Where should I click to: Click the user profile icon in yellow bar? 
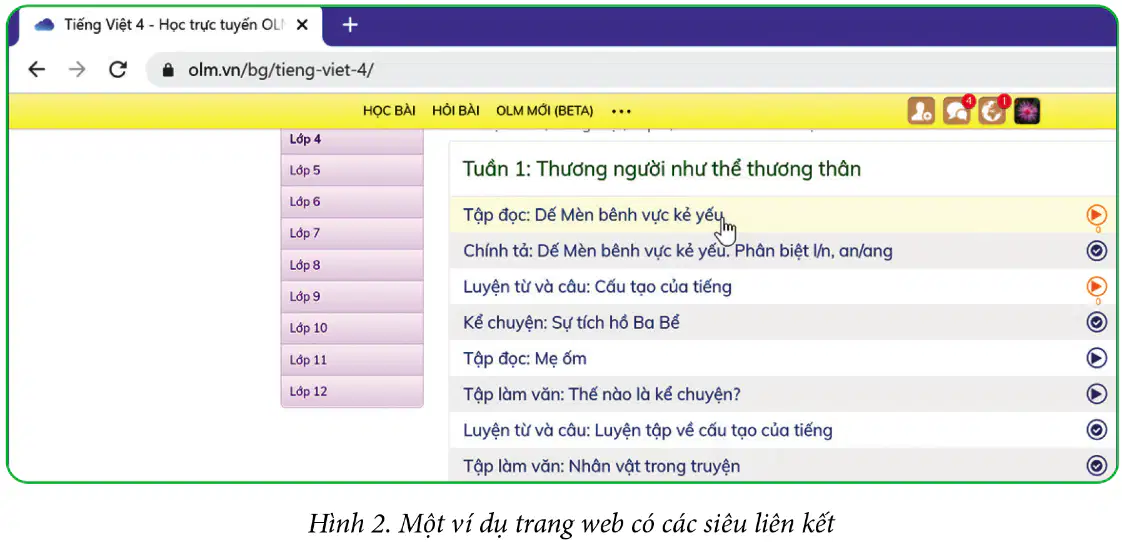click(x=921, y=111)
